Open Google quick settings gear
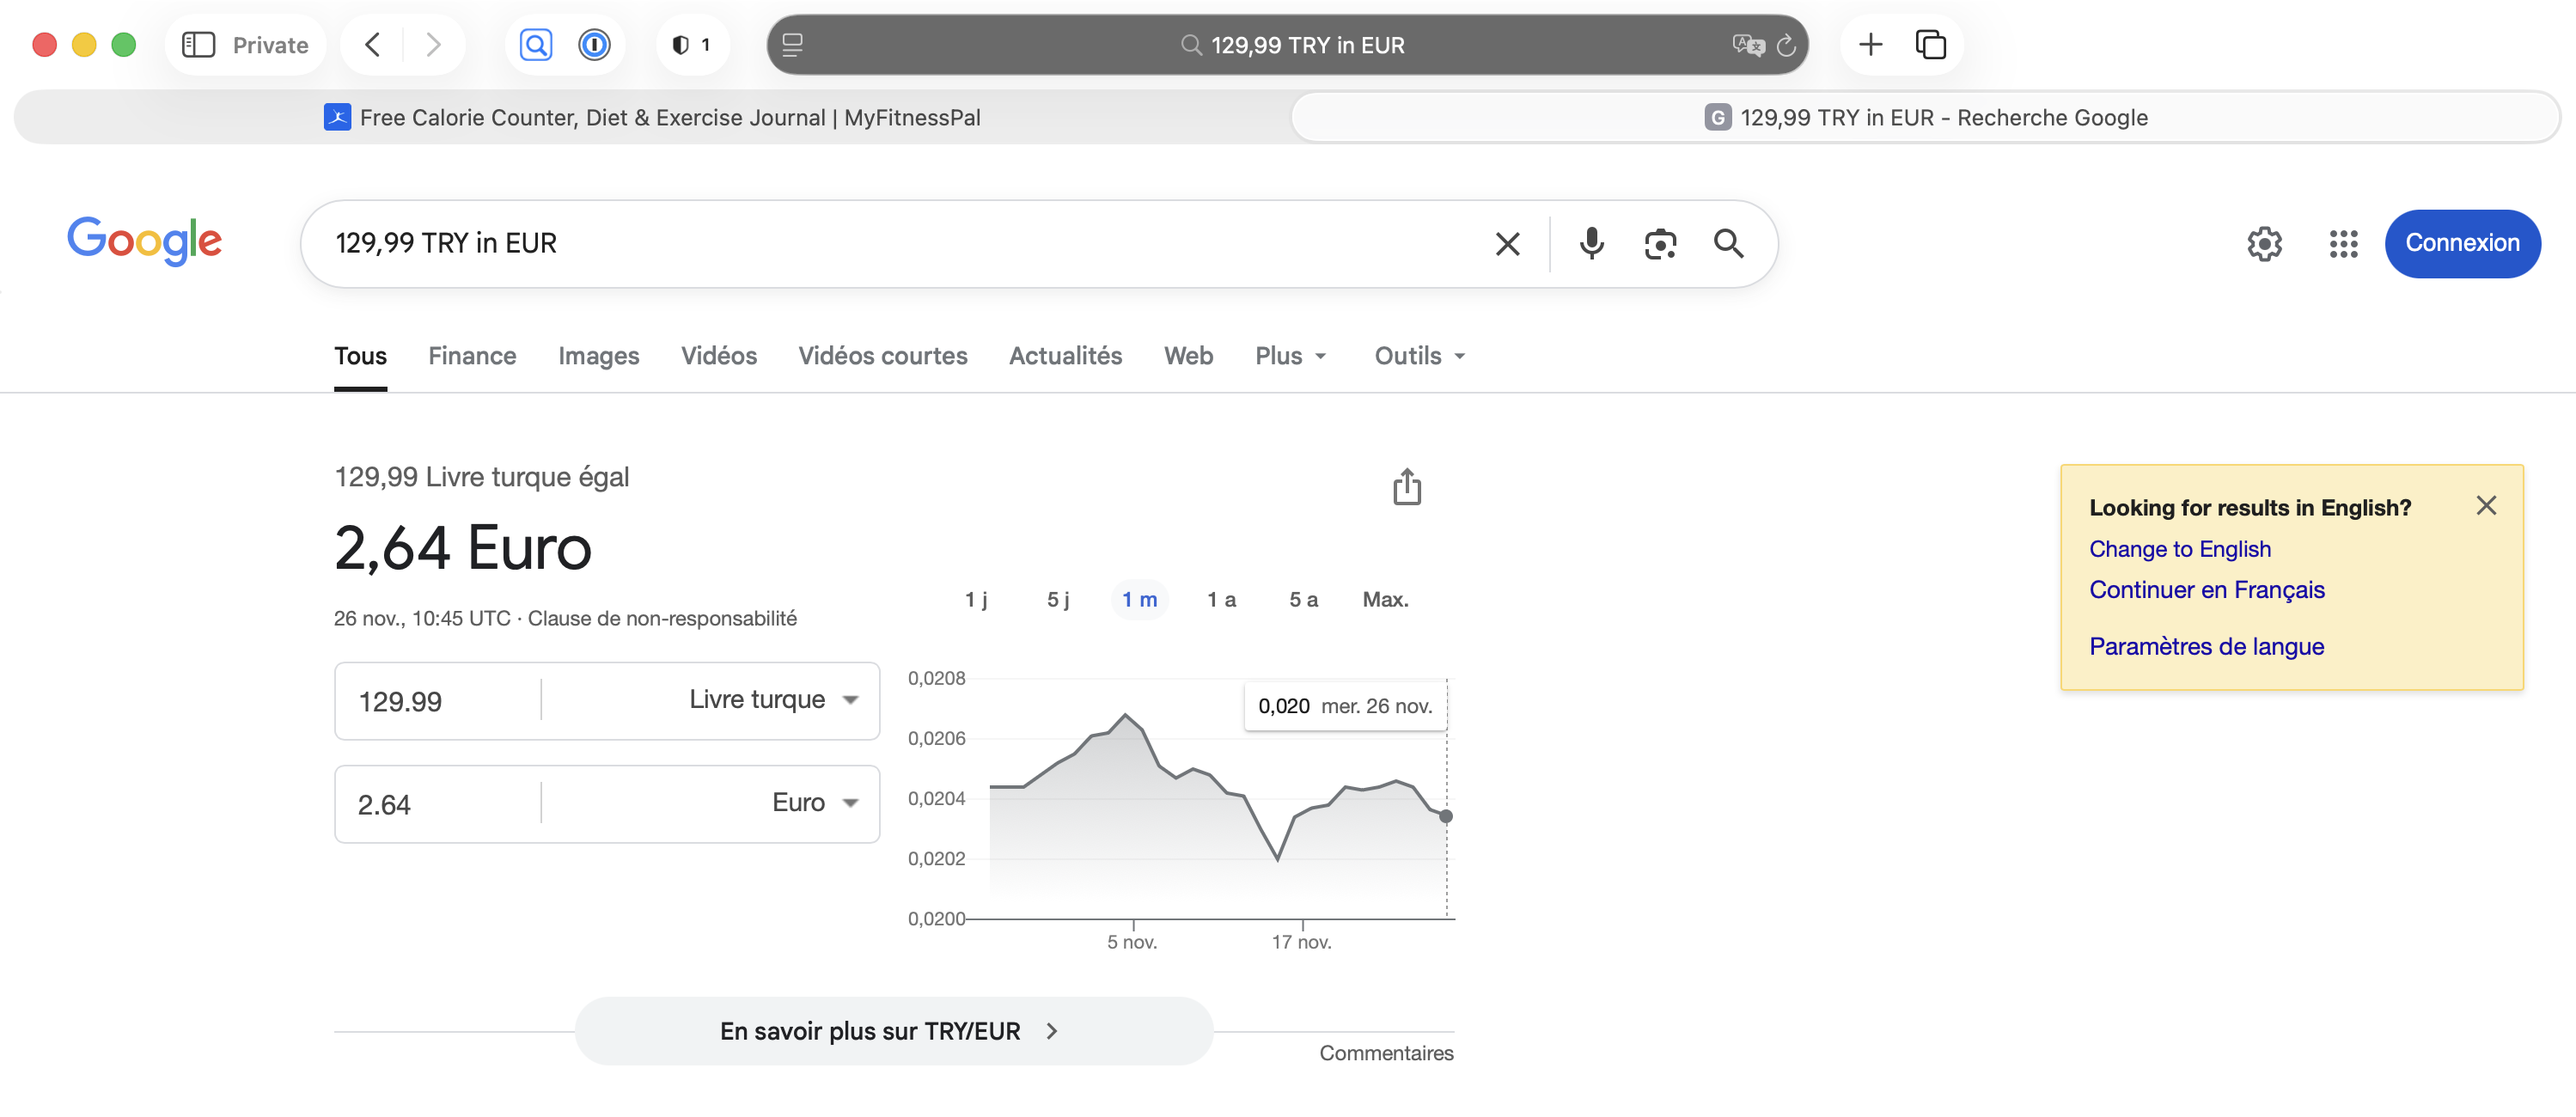Screen dimensions: 2576x1117 tap(2264, 243)
